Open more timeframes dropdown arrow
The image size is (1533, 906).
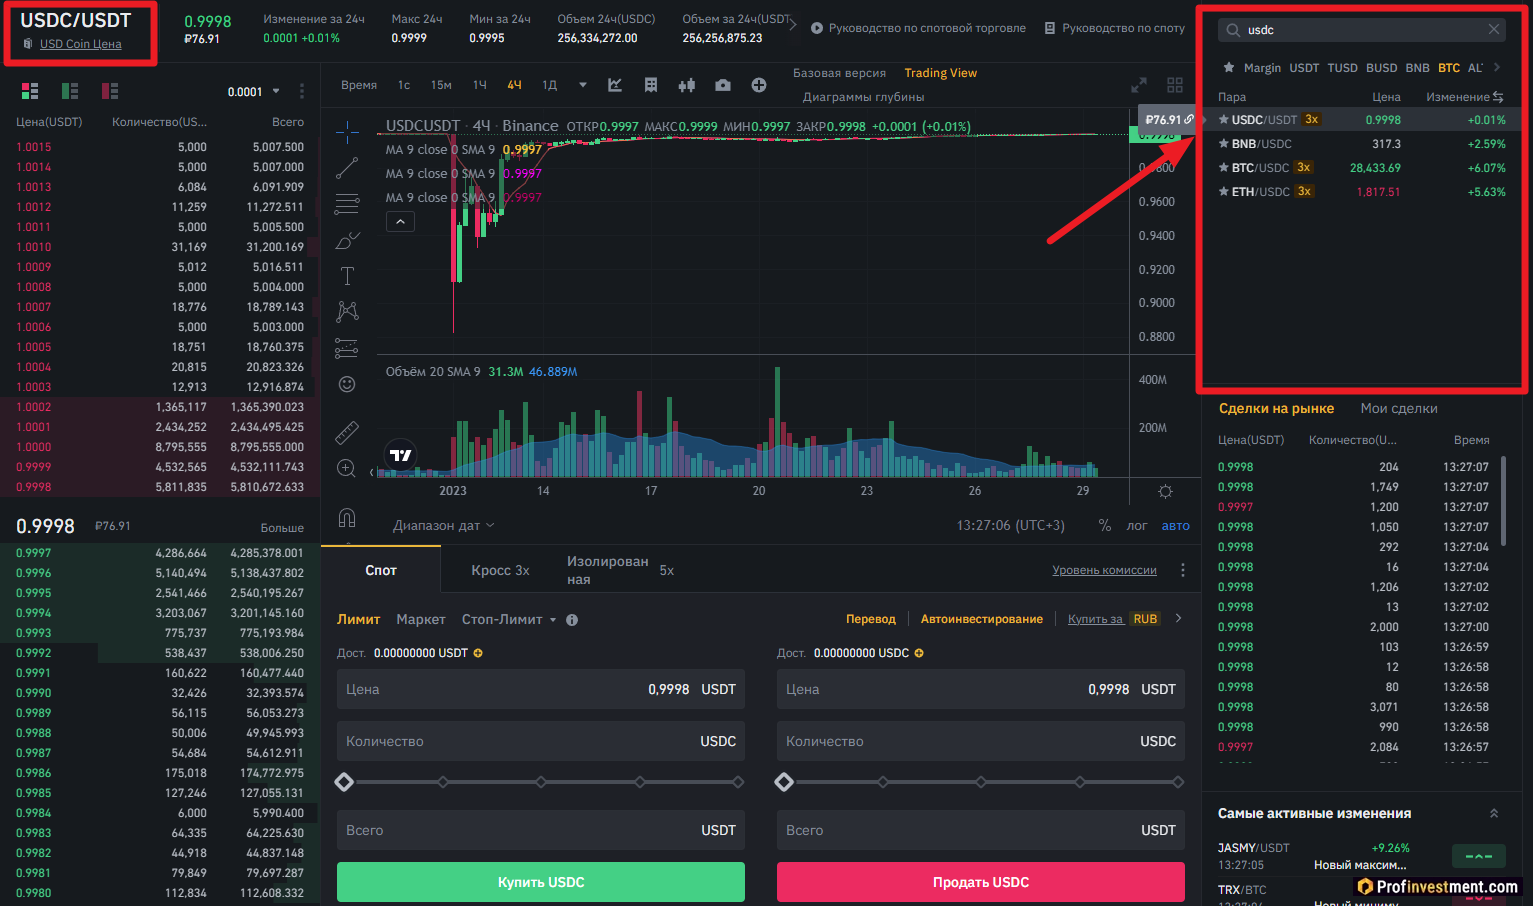(583, 85)
